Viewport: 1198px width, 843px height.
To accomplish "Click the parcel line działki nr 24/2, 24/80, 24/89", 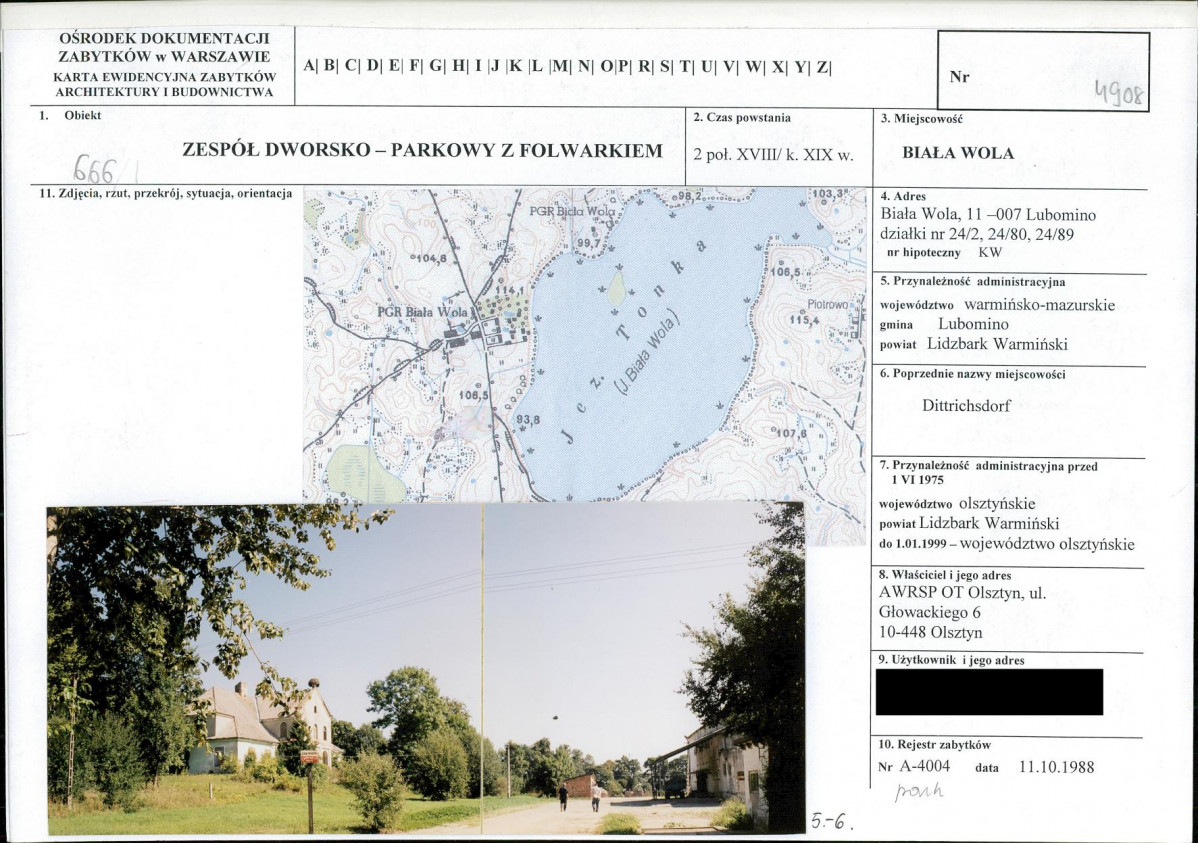I will click(x=977, y=235).
